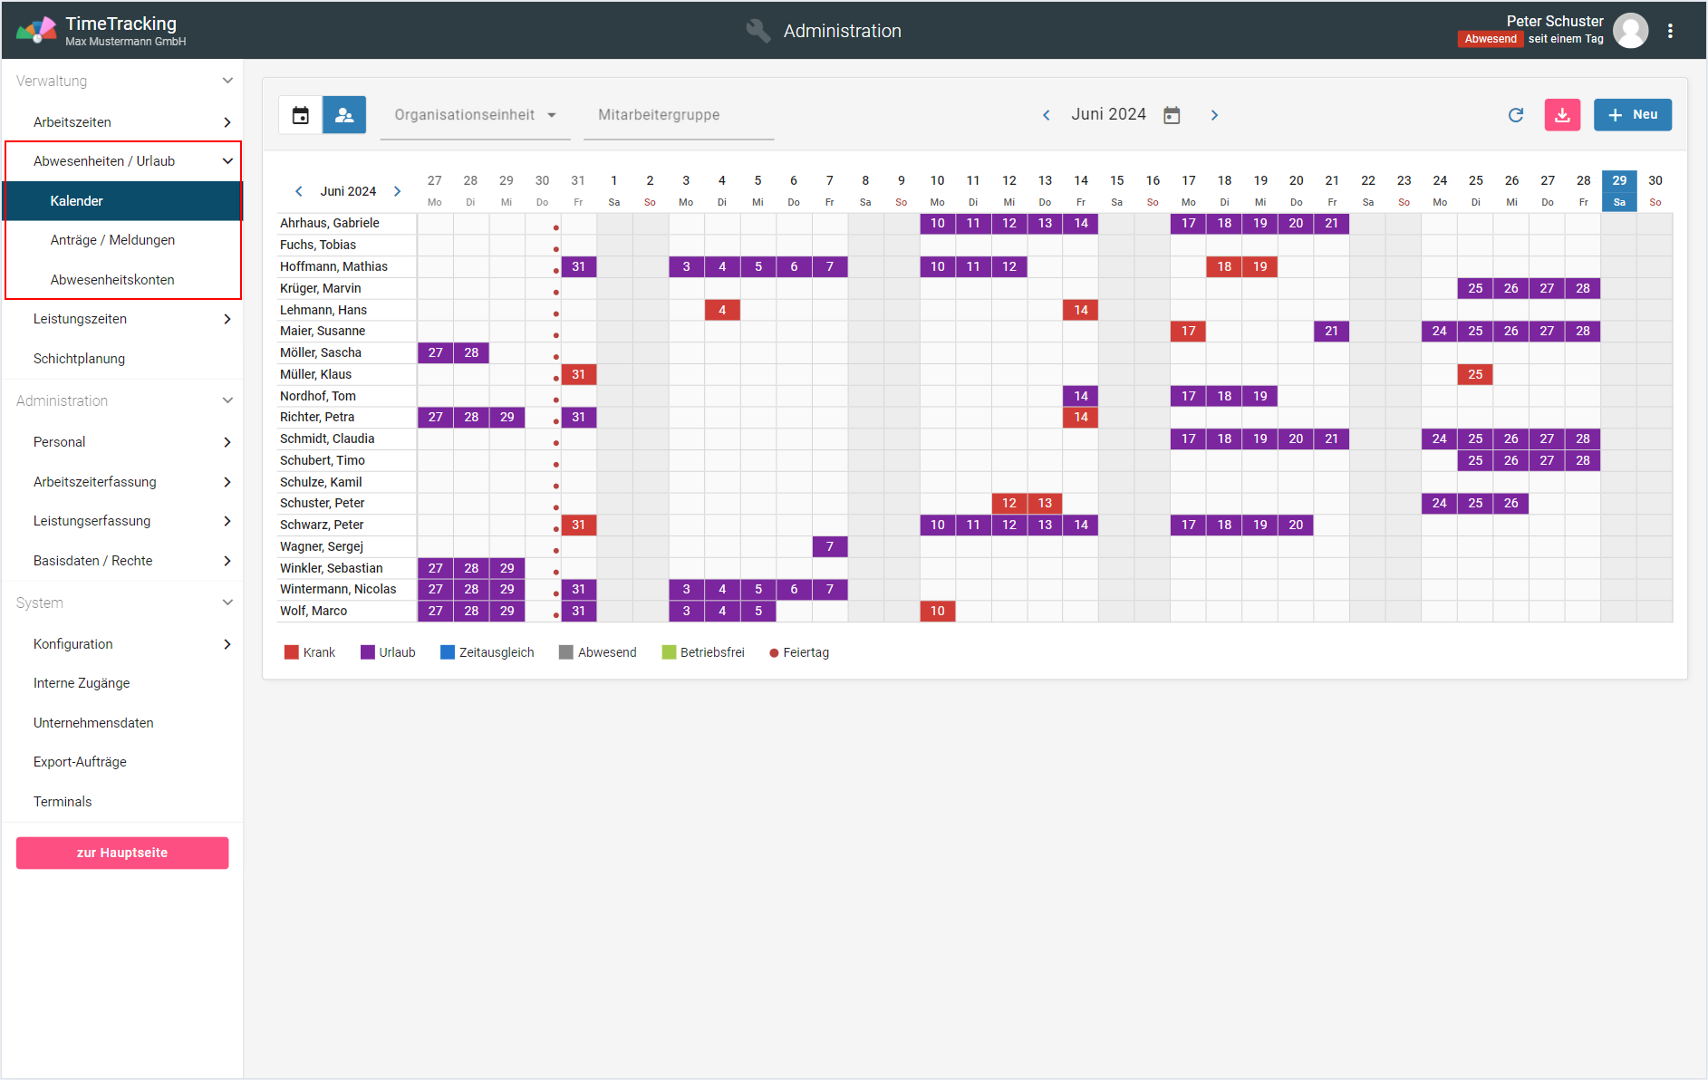
Task: Open the three-dot user menu
Action: click(1670, 31)
